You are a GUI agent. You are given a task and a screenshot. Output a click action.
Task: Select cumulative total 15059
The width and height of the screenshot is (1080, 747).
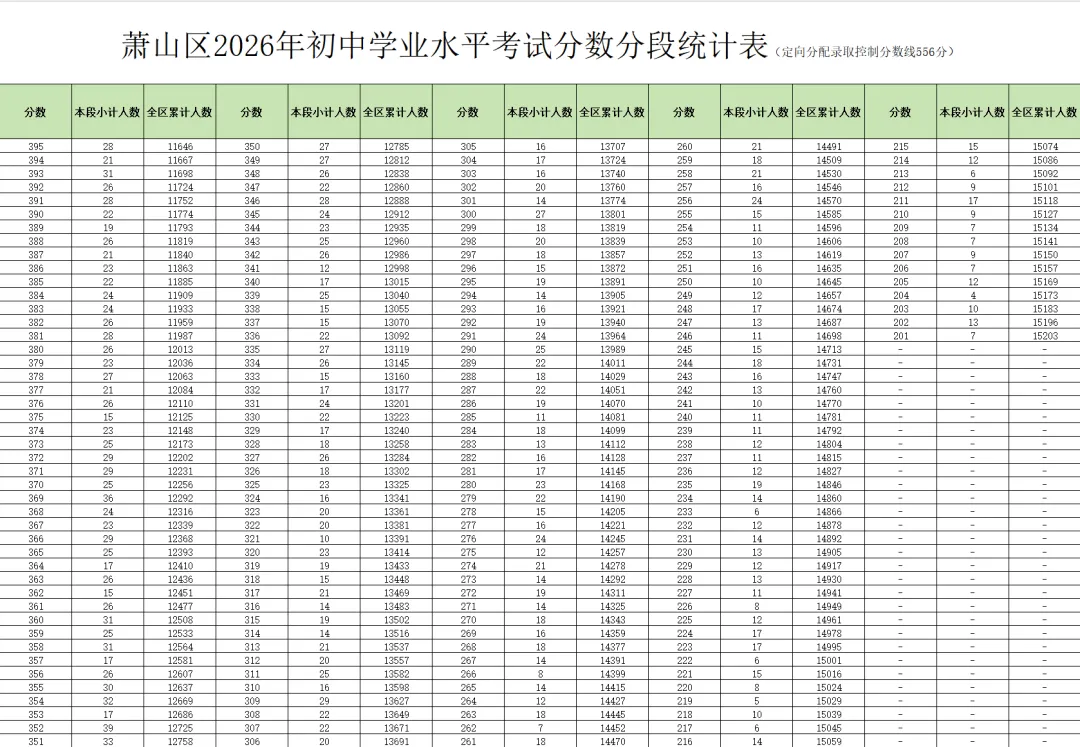829,741
